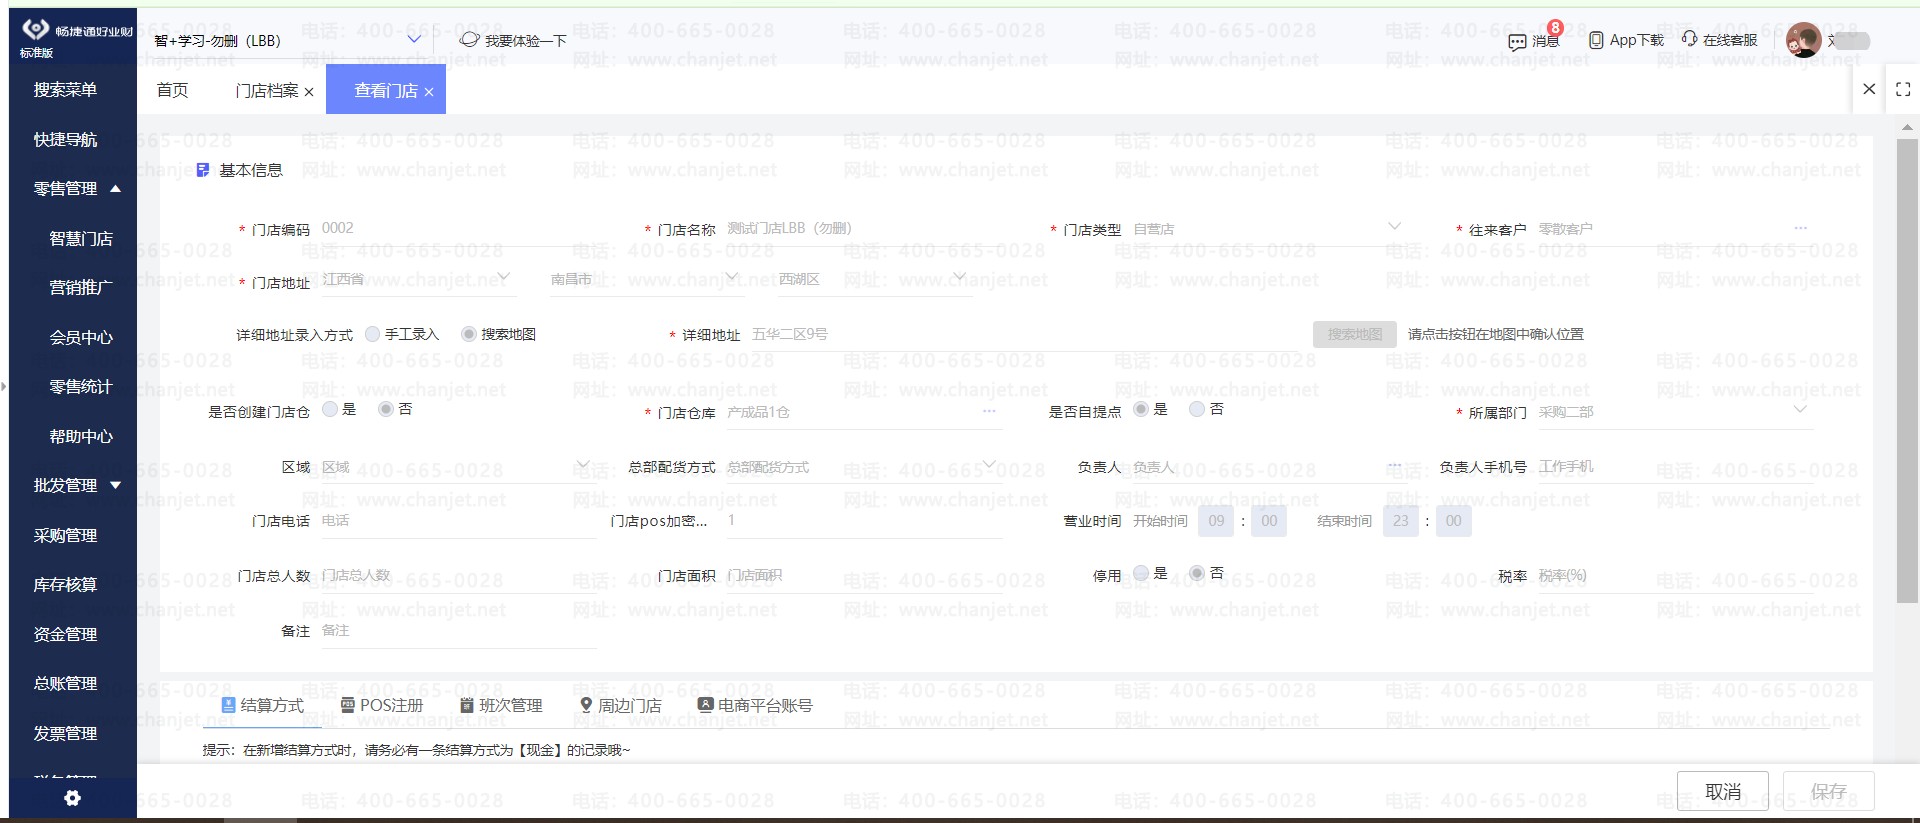Click the 税率 input field
The height and width of the screenshot is (823, 1920).
pyautogui.click(x=1675, y=576)
